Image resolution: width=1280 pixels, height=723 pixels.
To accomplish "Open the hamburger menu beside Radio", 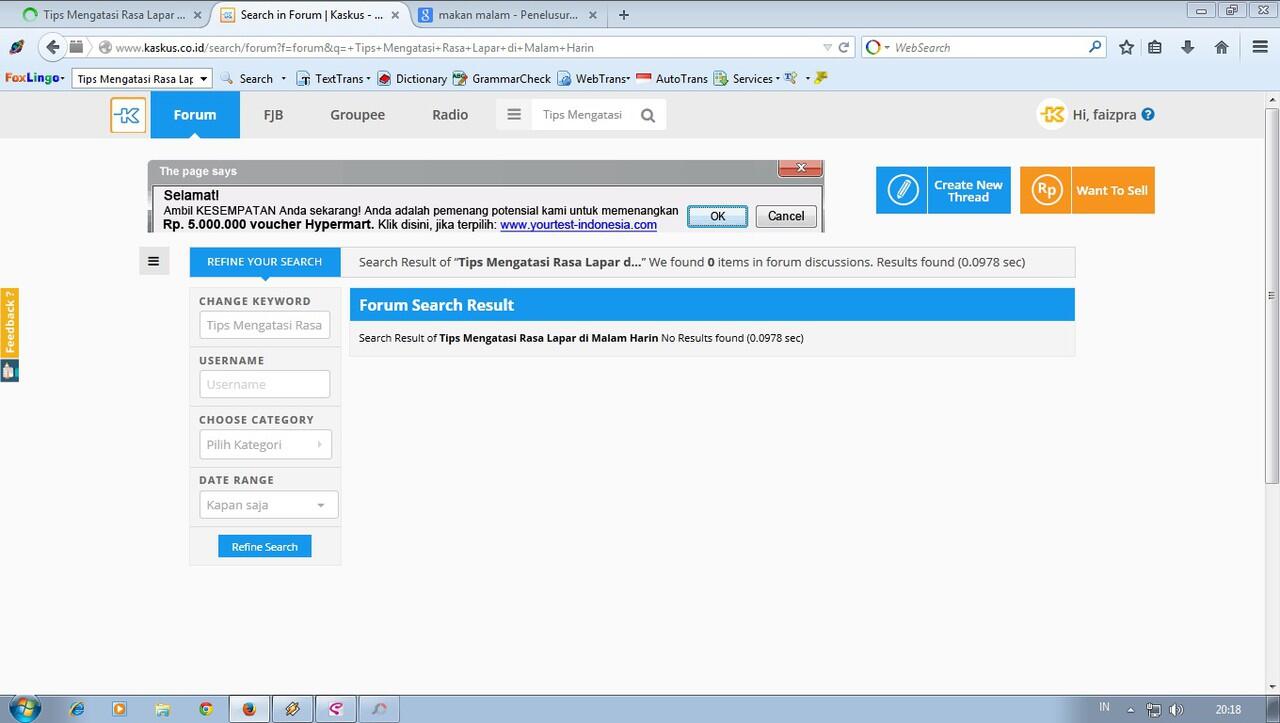I will [x=514, y=115].
